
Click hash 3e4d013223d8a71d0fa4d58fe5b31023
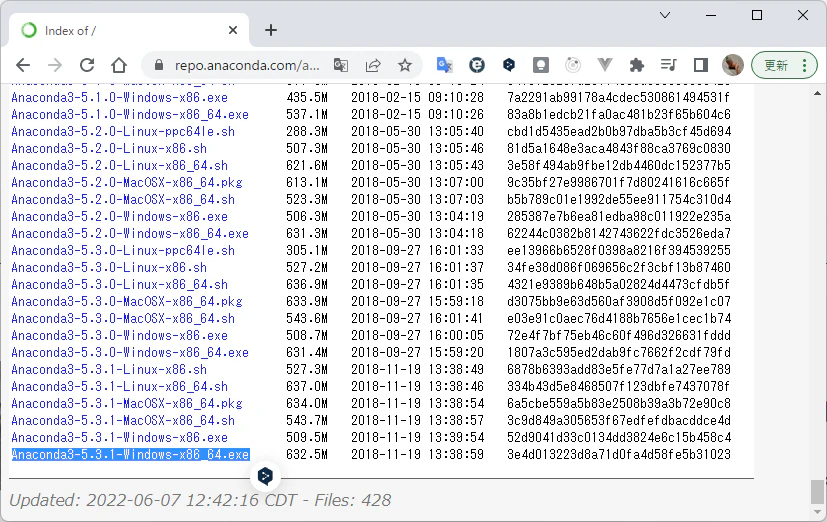619,455
